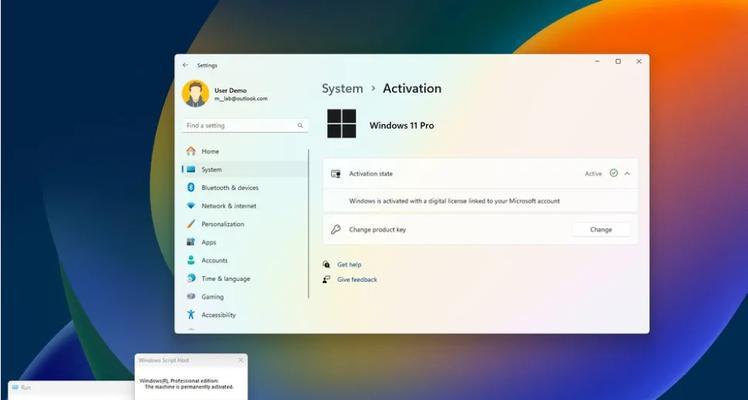The width and height of the screenshot is (748, 400).
Task: Click the Windows 11 Pro edition title
Action: tap(402, 125)
